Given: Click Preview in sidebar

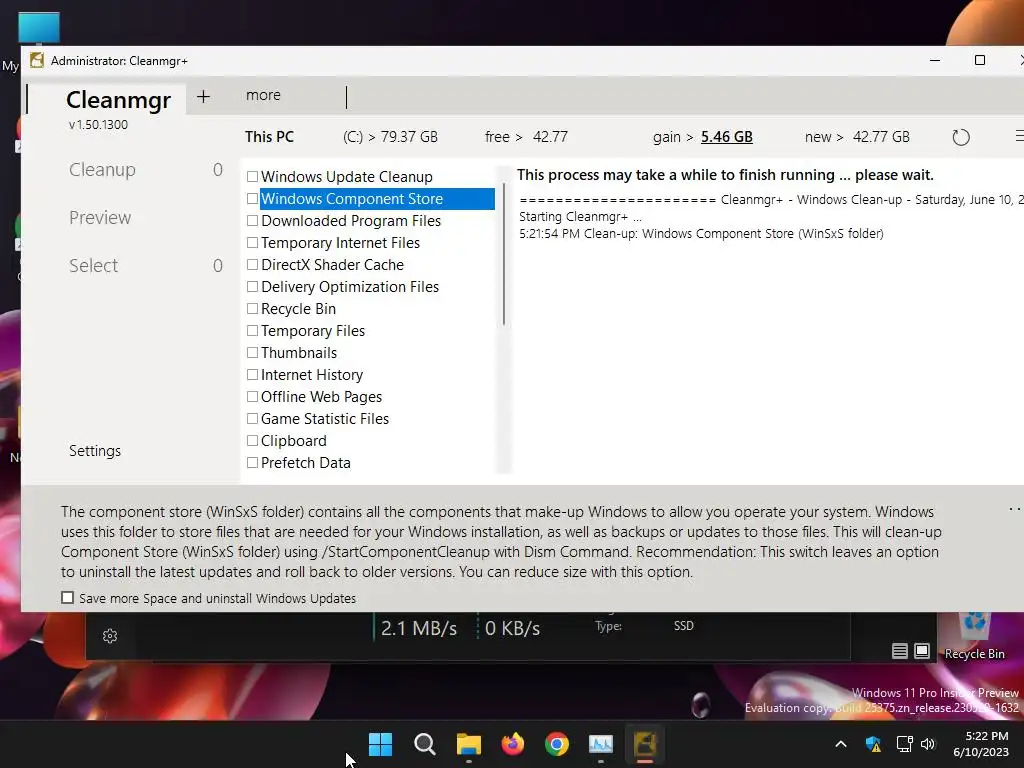Looking at the screenshot, I should (100, 217).
